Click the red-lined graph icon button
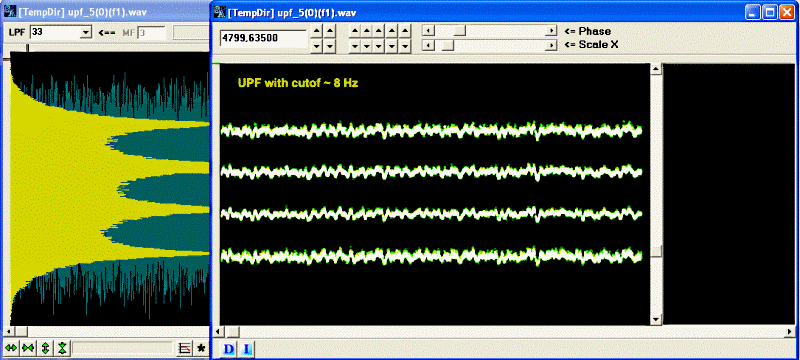Viewport: 800px width, 360px height. [x=185, y=348]
